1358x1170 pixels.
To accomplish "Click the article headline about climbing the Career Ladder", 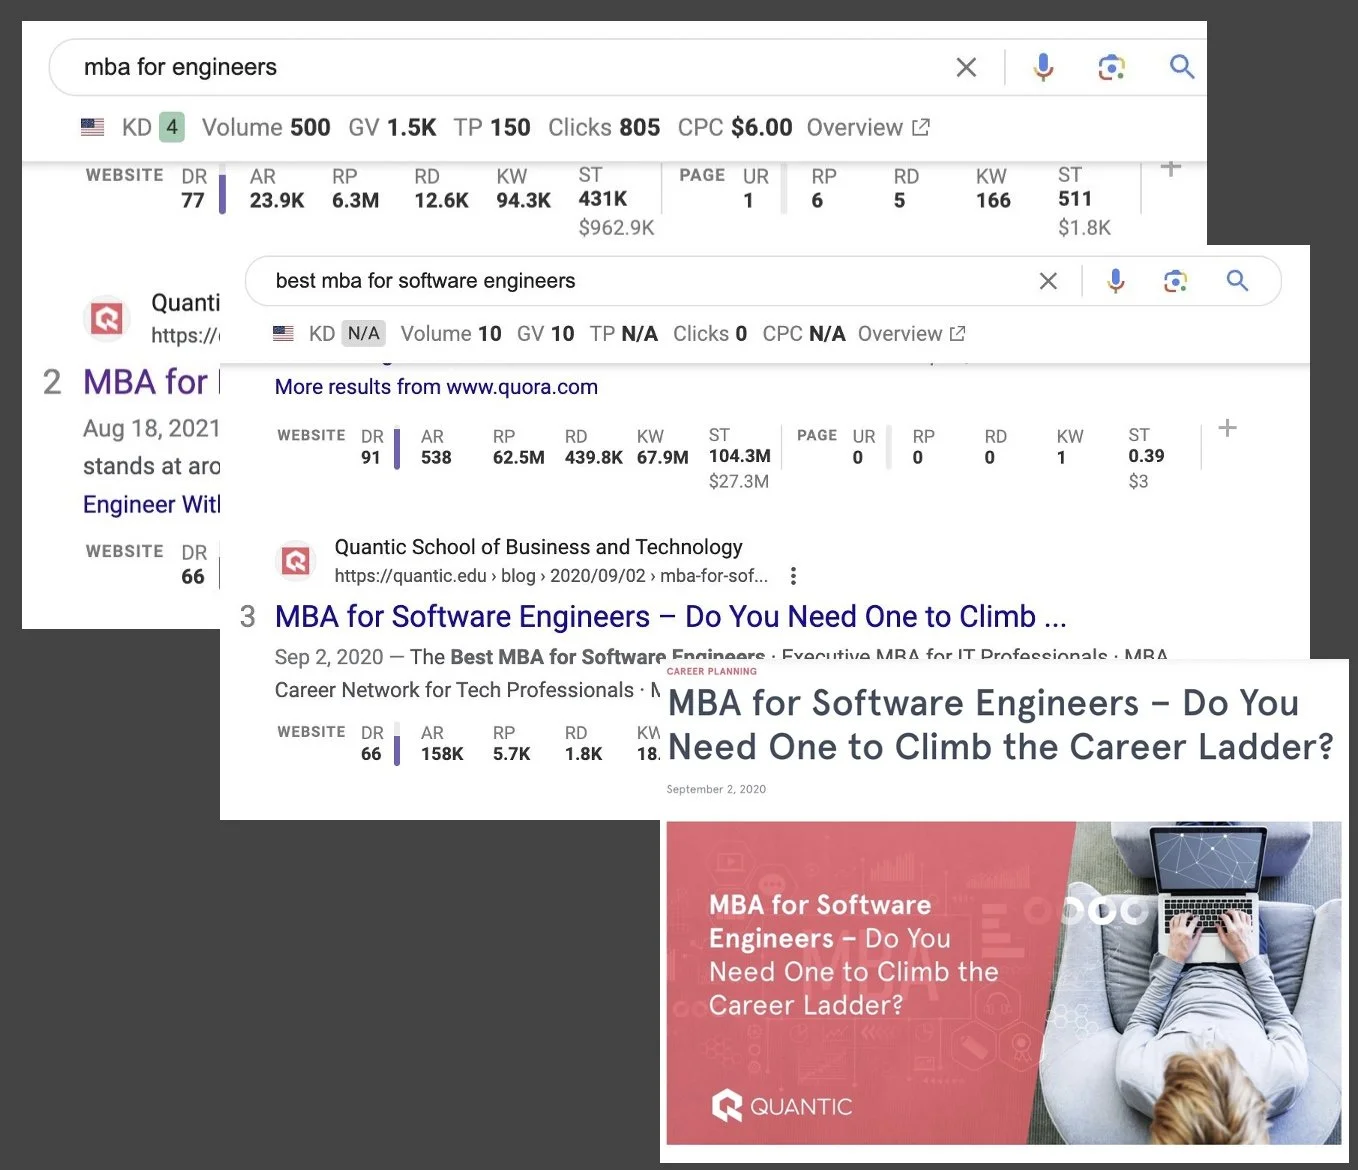I will pos(1001,725).
